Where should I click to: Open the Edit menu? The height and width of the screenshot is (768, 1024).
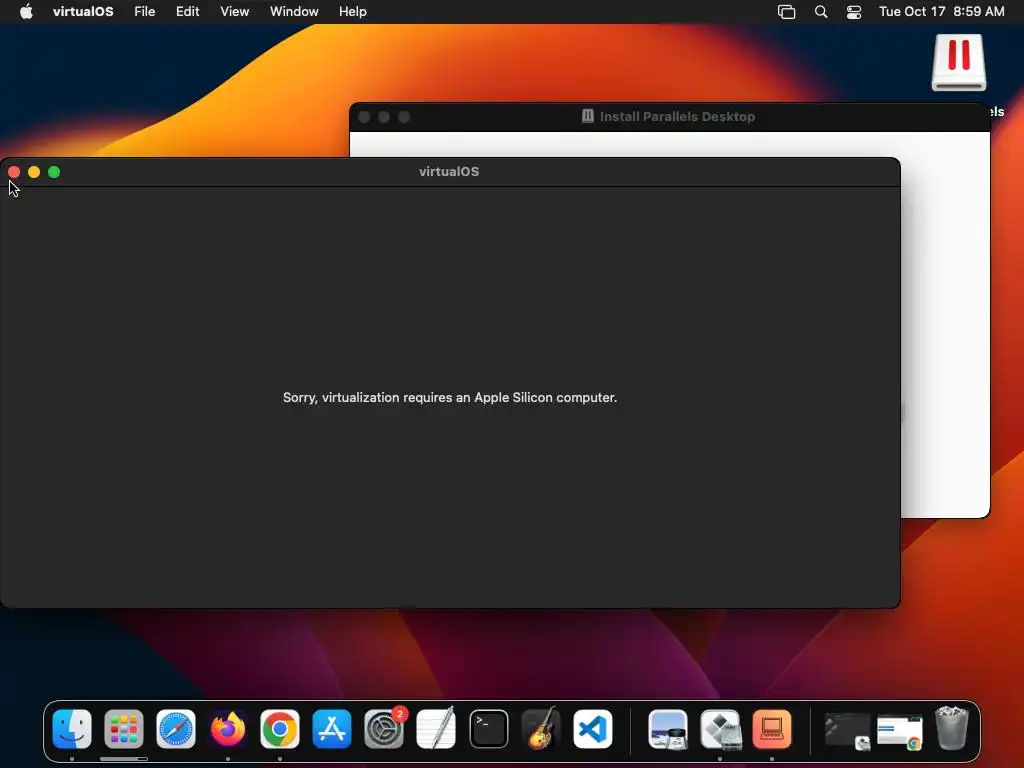187,12
